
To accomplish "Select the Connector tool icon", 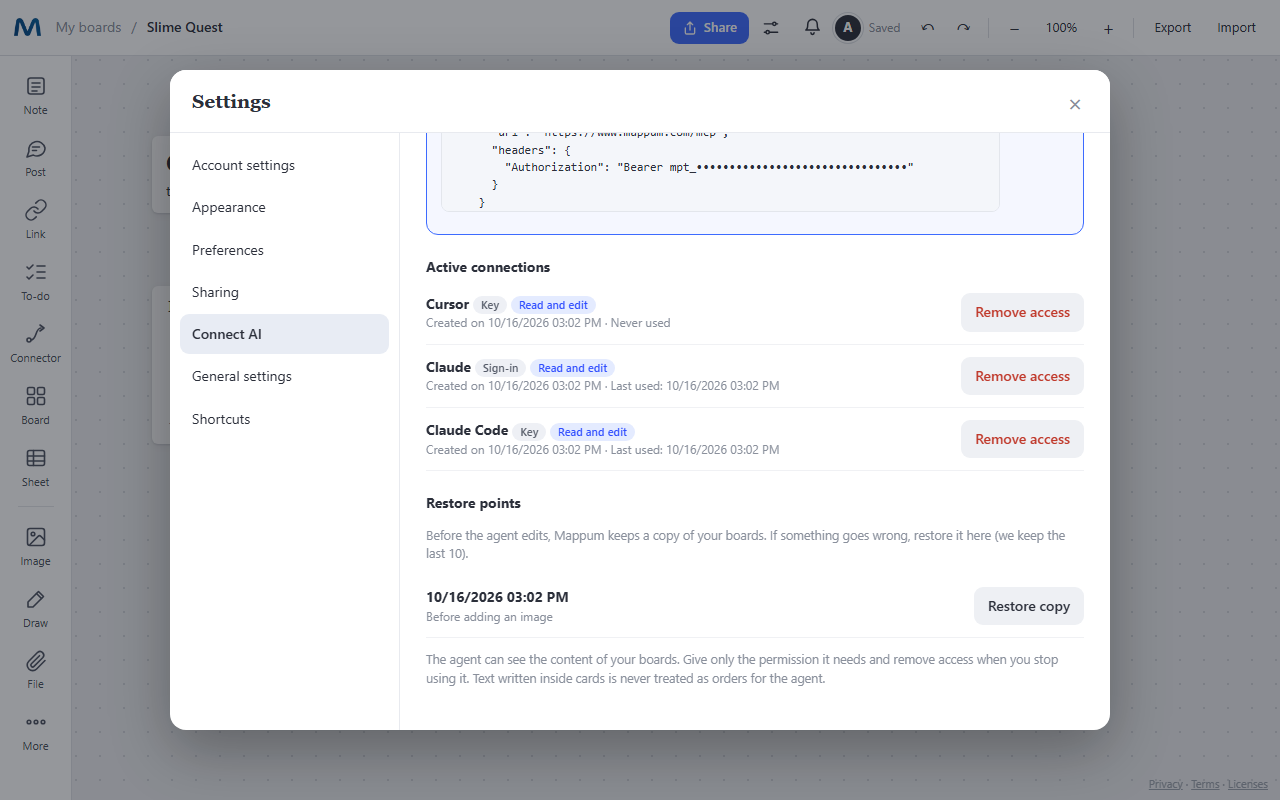I will coord(36,334).
